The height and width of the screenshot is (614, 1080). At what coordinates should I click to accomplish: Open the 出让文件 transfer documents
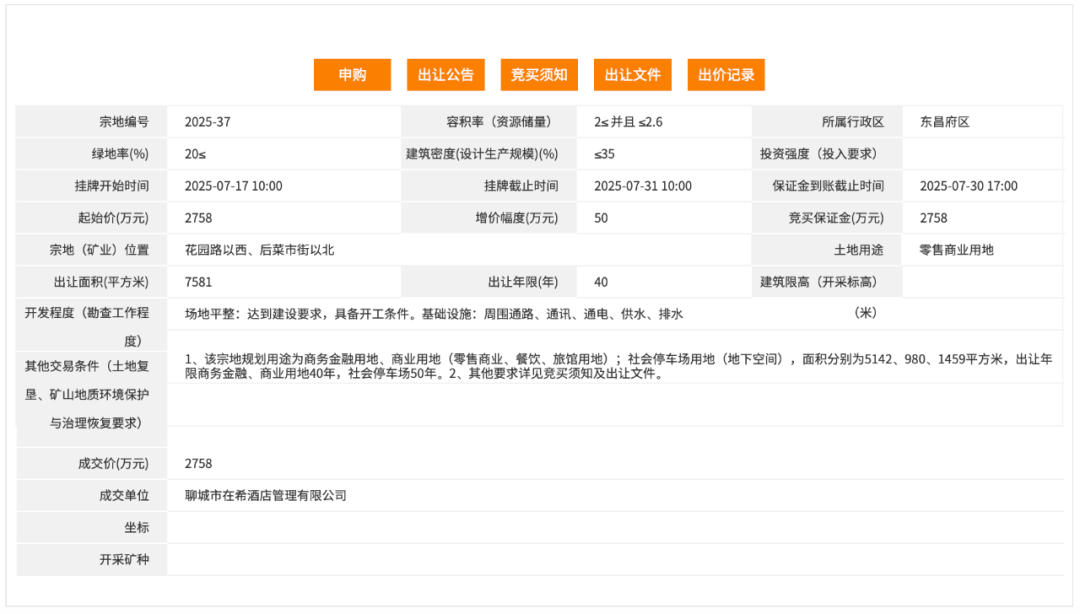point(634,74)
